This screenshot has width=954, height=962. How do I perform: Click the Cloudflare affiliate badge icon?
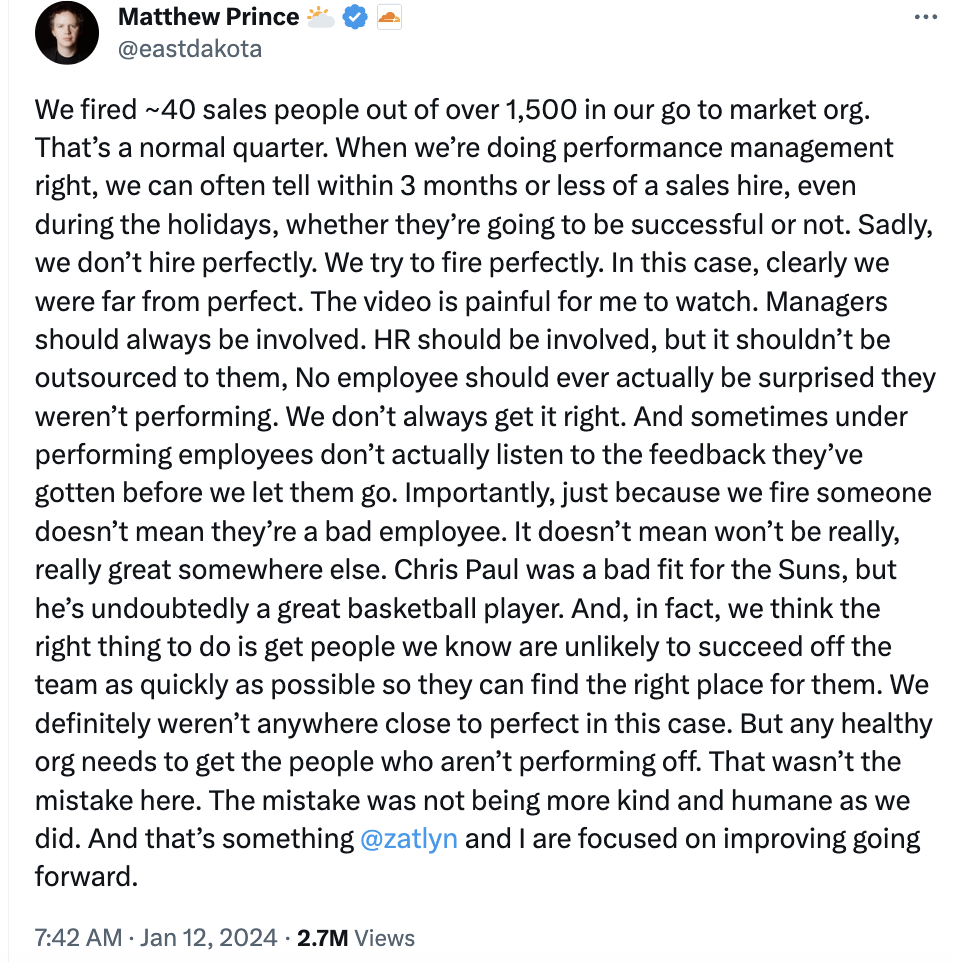389,17
